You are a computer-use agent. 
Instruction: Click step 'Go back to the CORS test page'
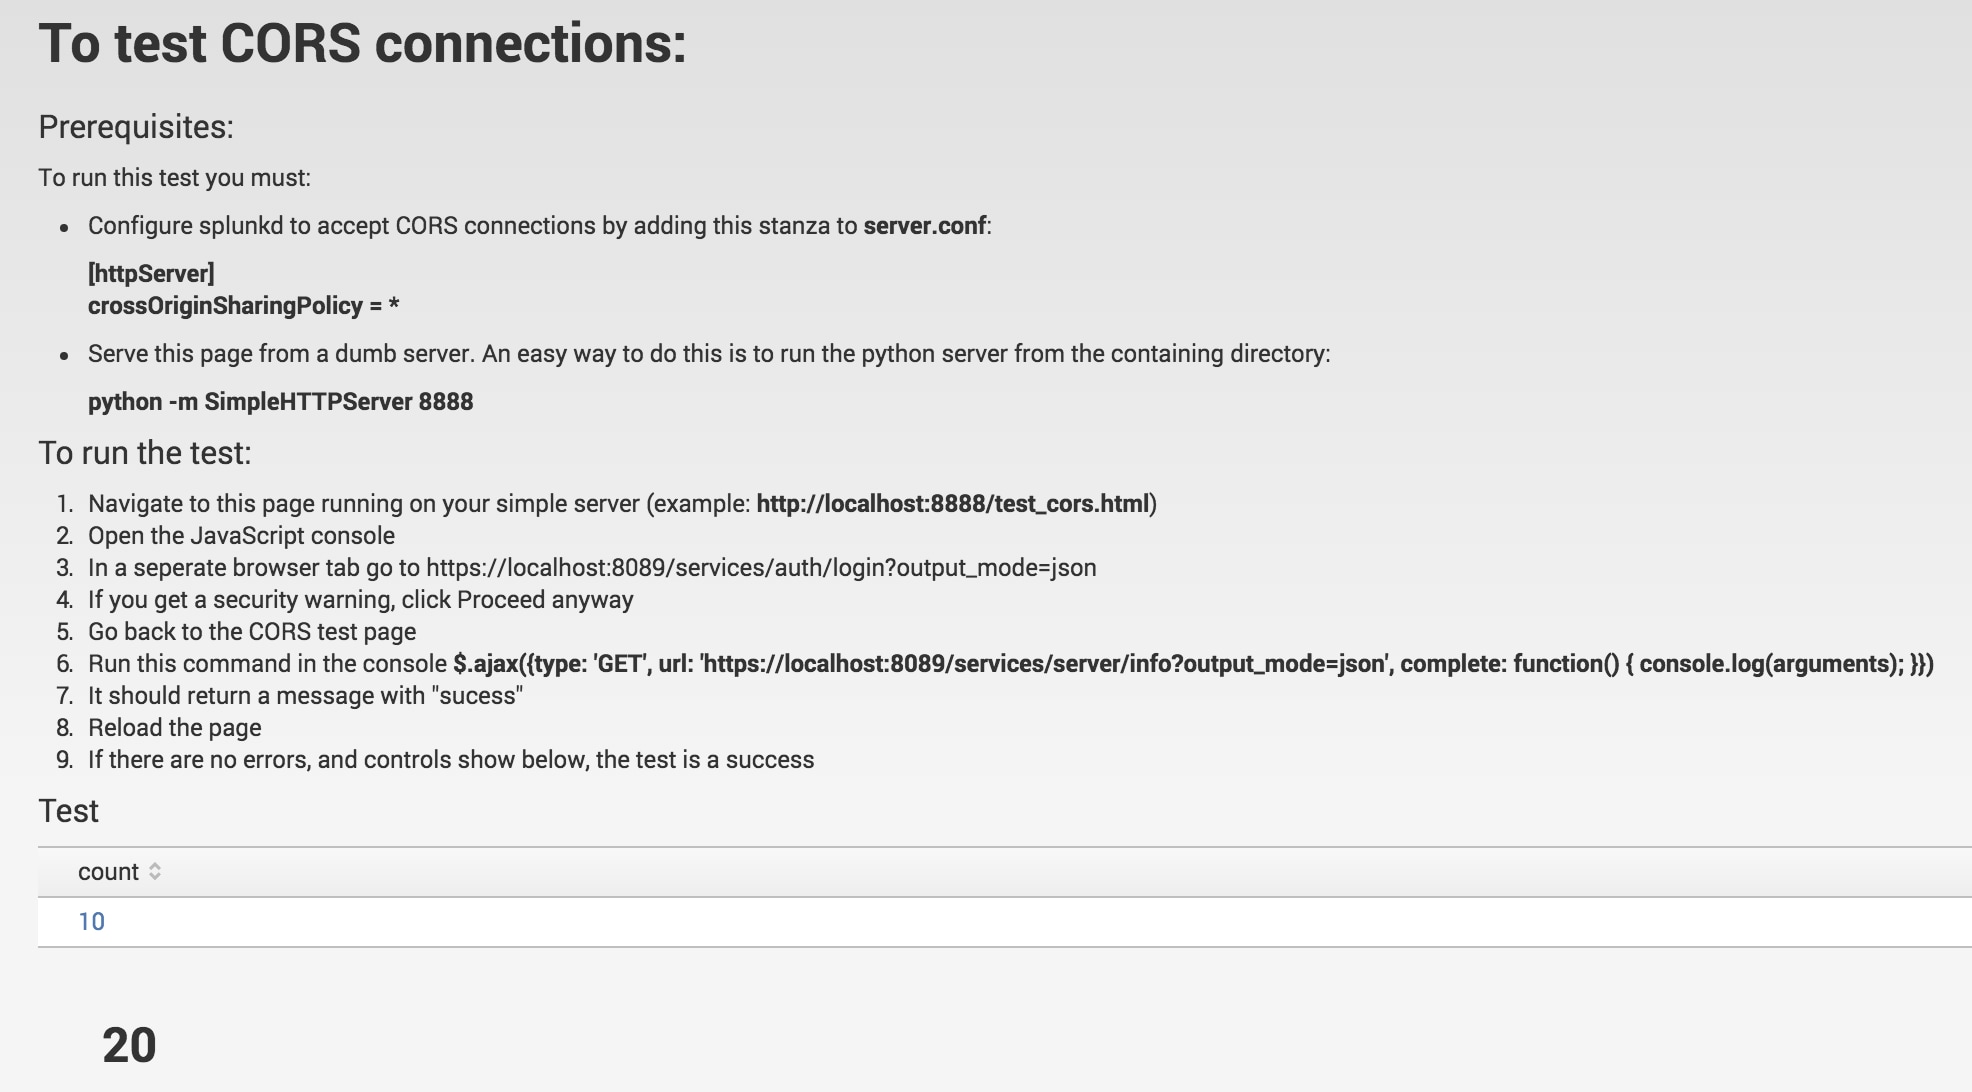pyautogui.click(x=252, y=632)
